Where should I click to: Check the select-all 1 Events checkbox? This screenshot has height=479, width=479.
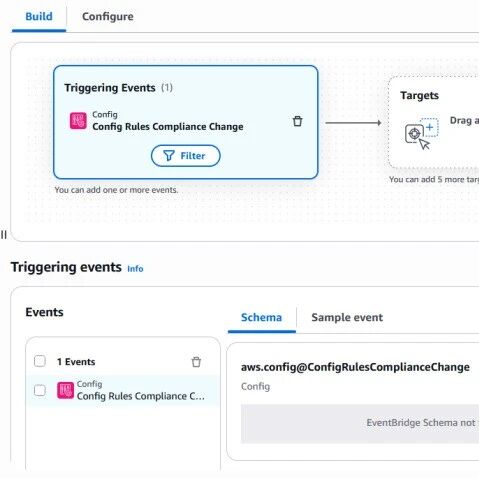pyautogui.click(x=40, y=361)
